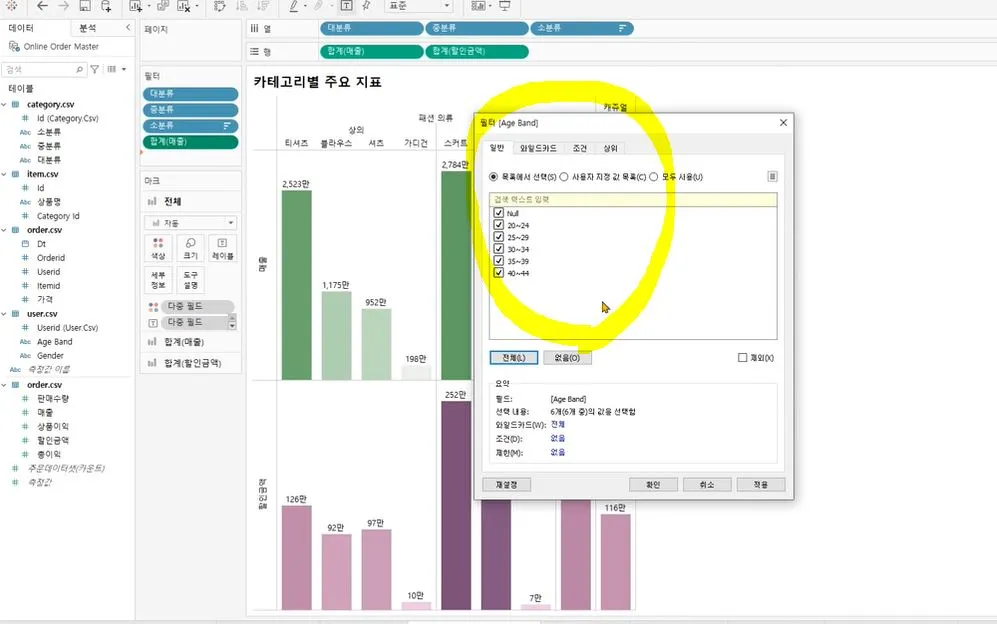This screenshot has height=624, width=997.
Task: Click the Redo forward arrow
Action: coord(64,6)
